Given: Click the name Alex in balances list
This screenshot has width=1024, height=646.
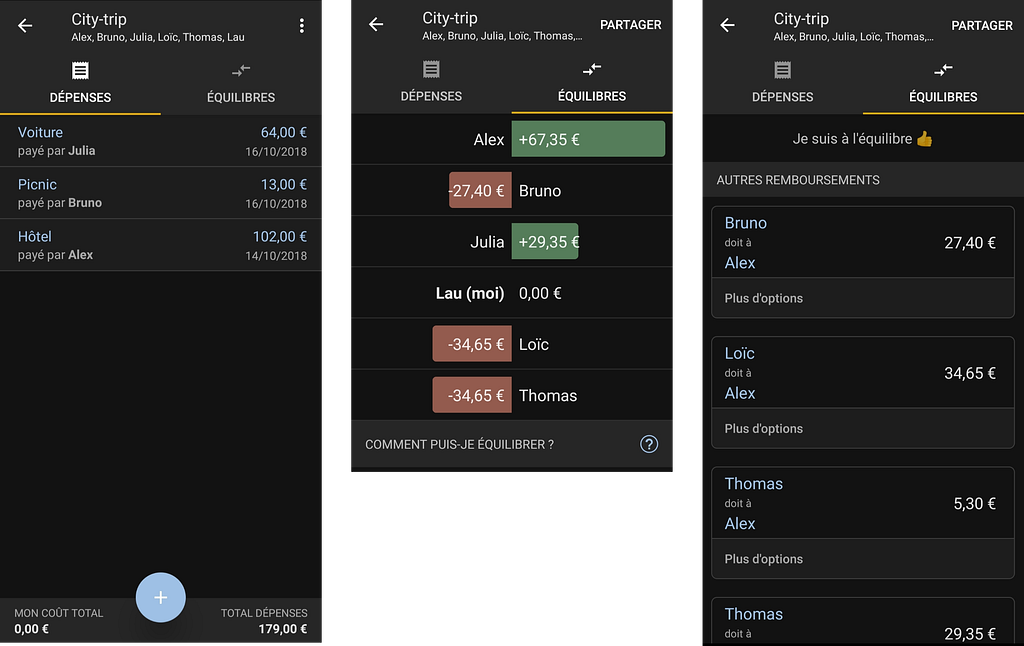Looking at the screenshot, I should [488, 140].
